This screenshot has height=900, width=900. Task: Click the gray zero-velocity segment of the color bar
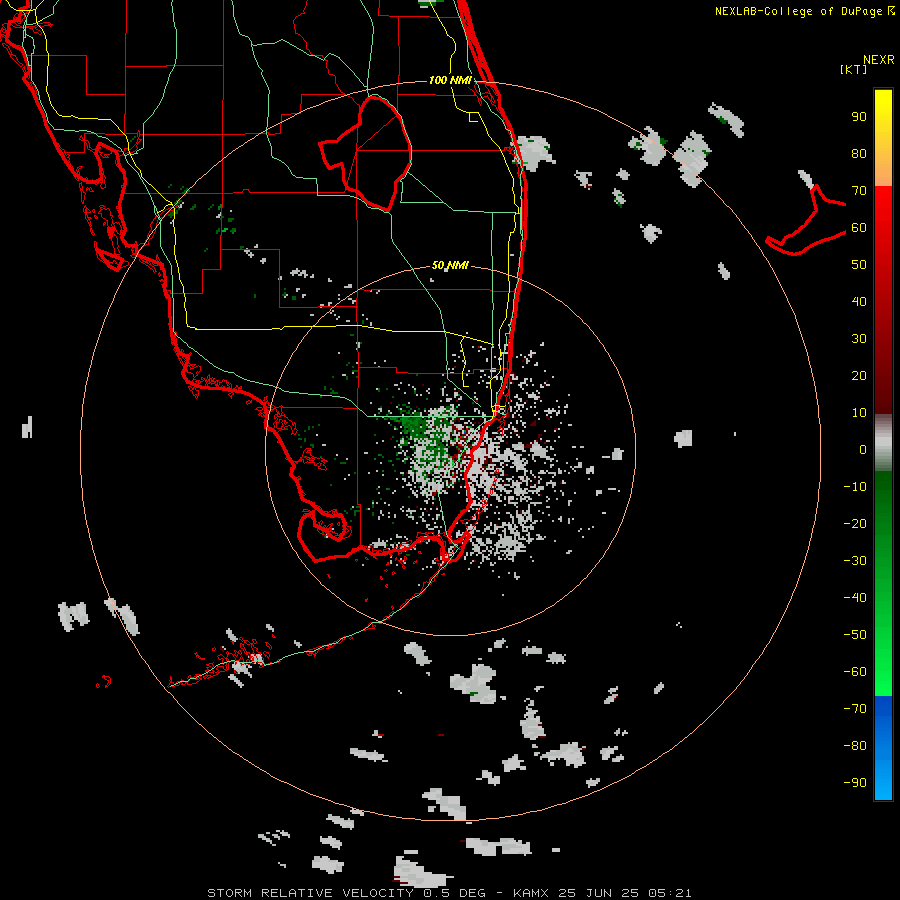click(x=883, y=442)
